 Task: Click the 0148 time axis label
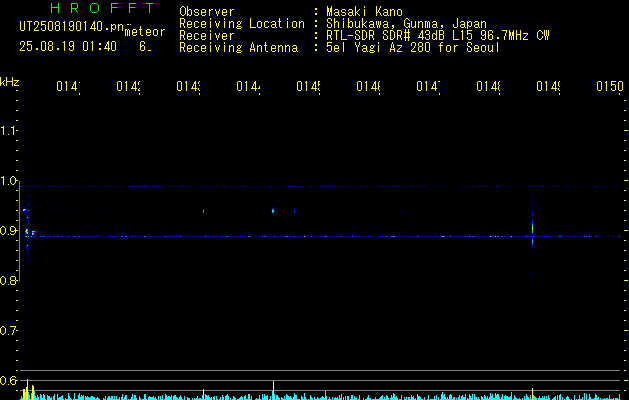click(489, 86)
